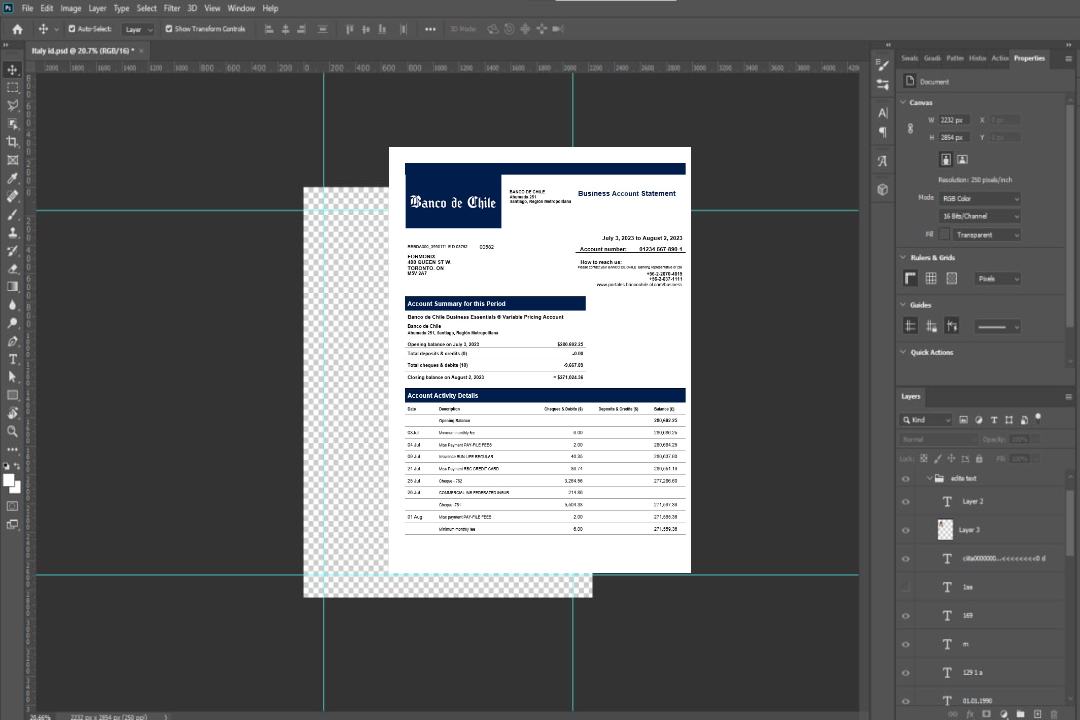Toggle Quick Mask mode icon
Screen dimensions: 1080x720
[12, 506]
